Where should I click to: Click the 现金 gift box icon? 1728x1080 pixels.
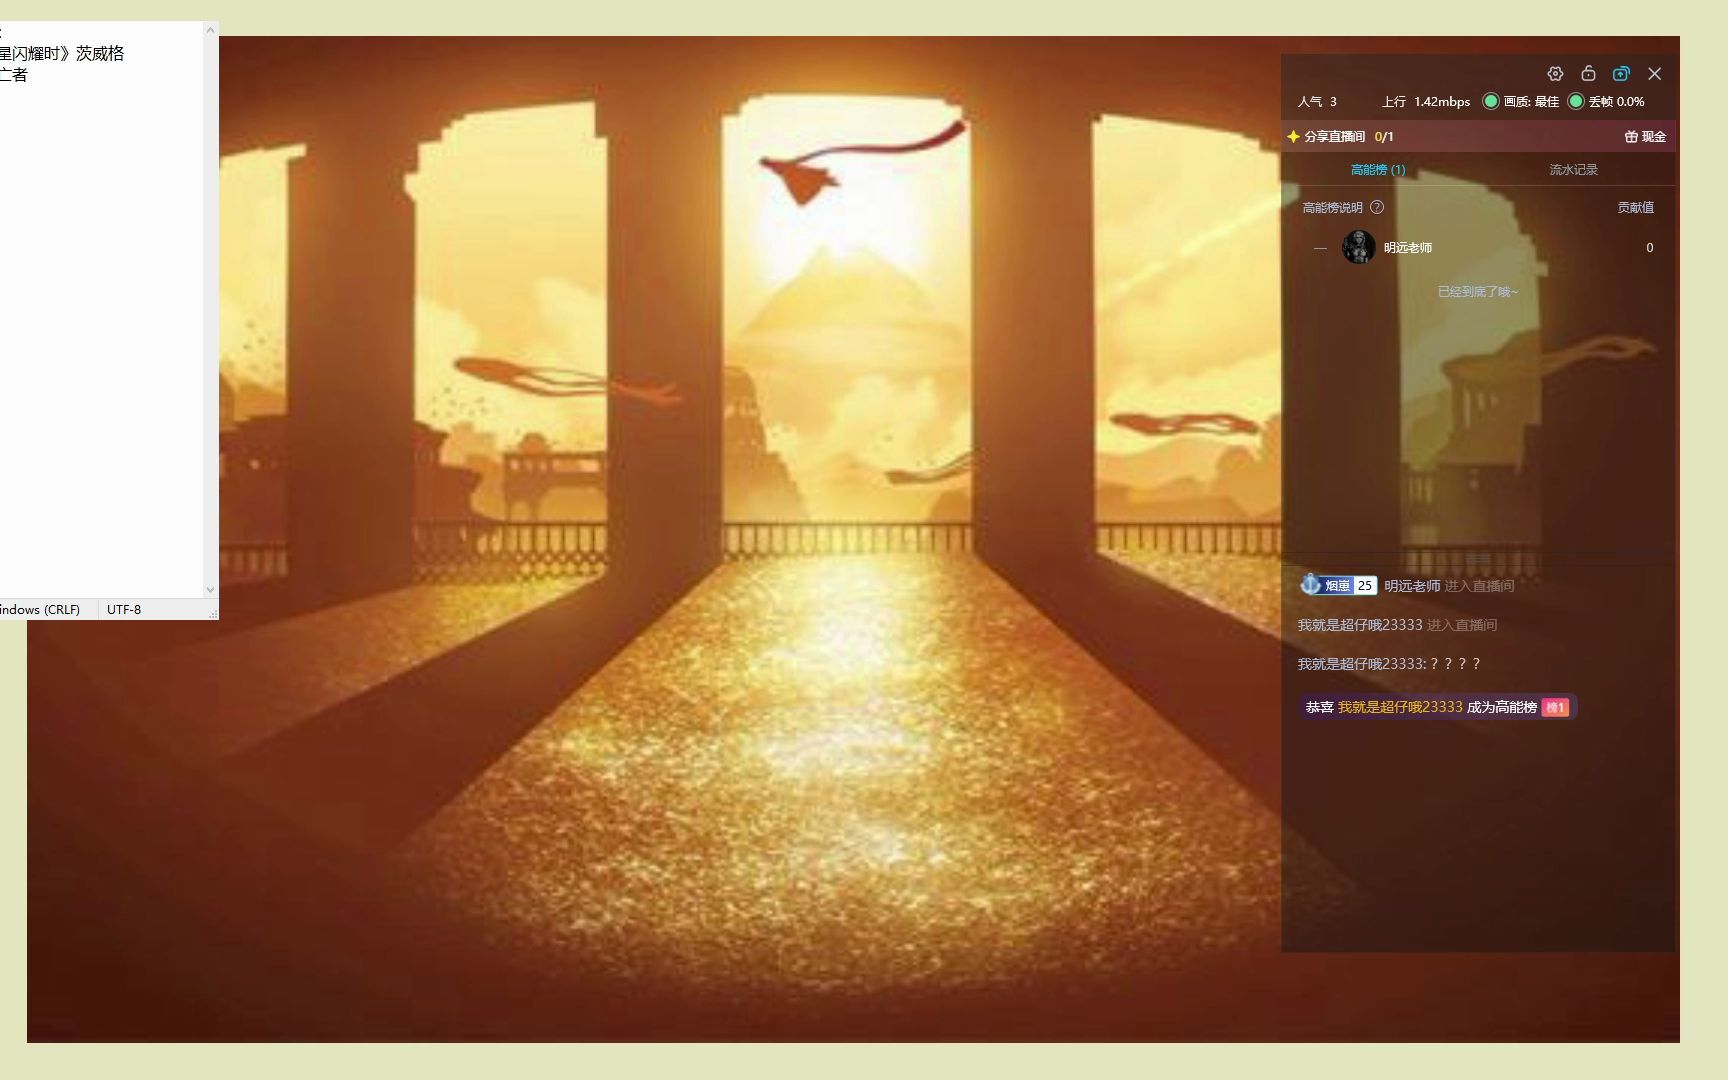pos(1631,137)
